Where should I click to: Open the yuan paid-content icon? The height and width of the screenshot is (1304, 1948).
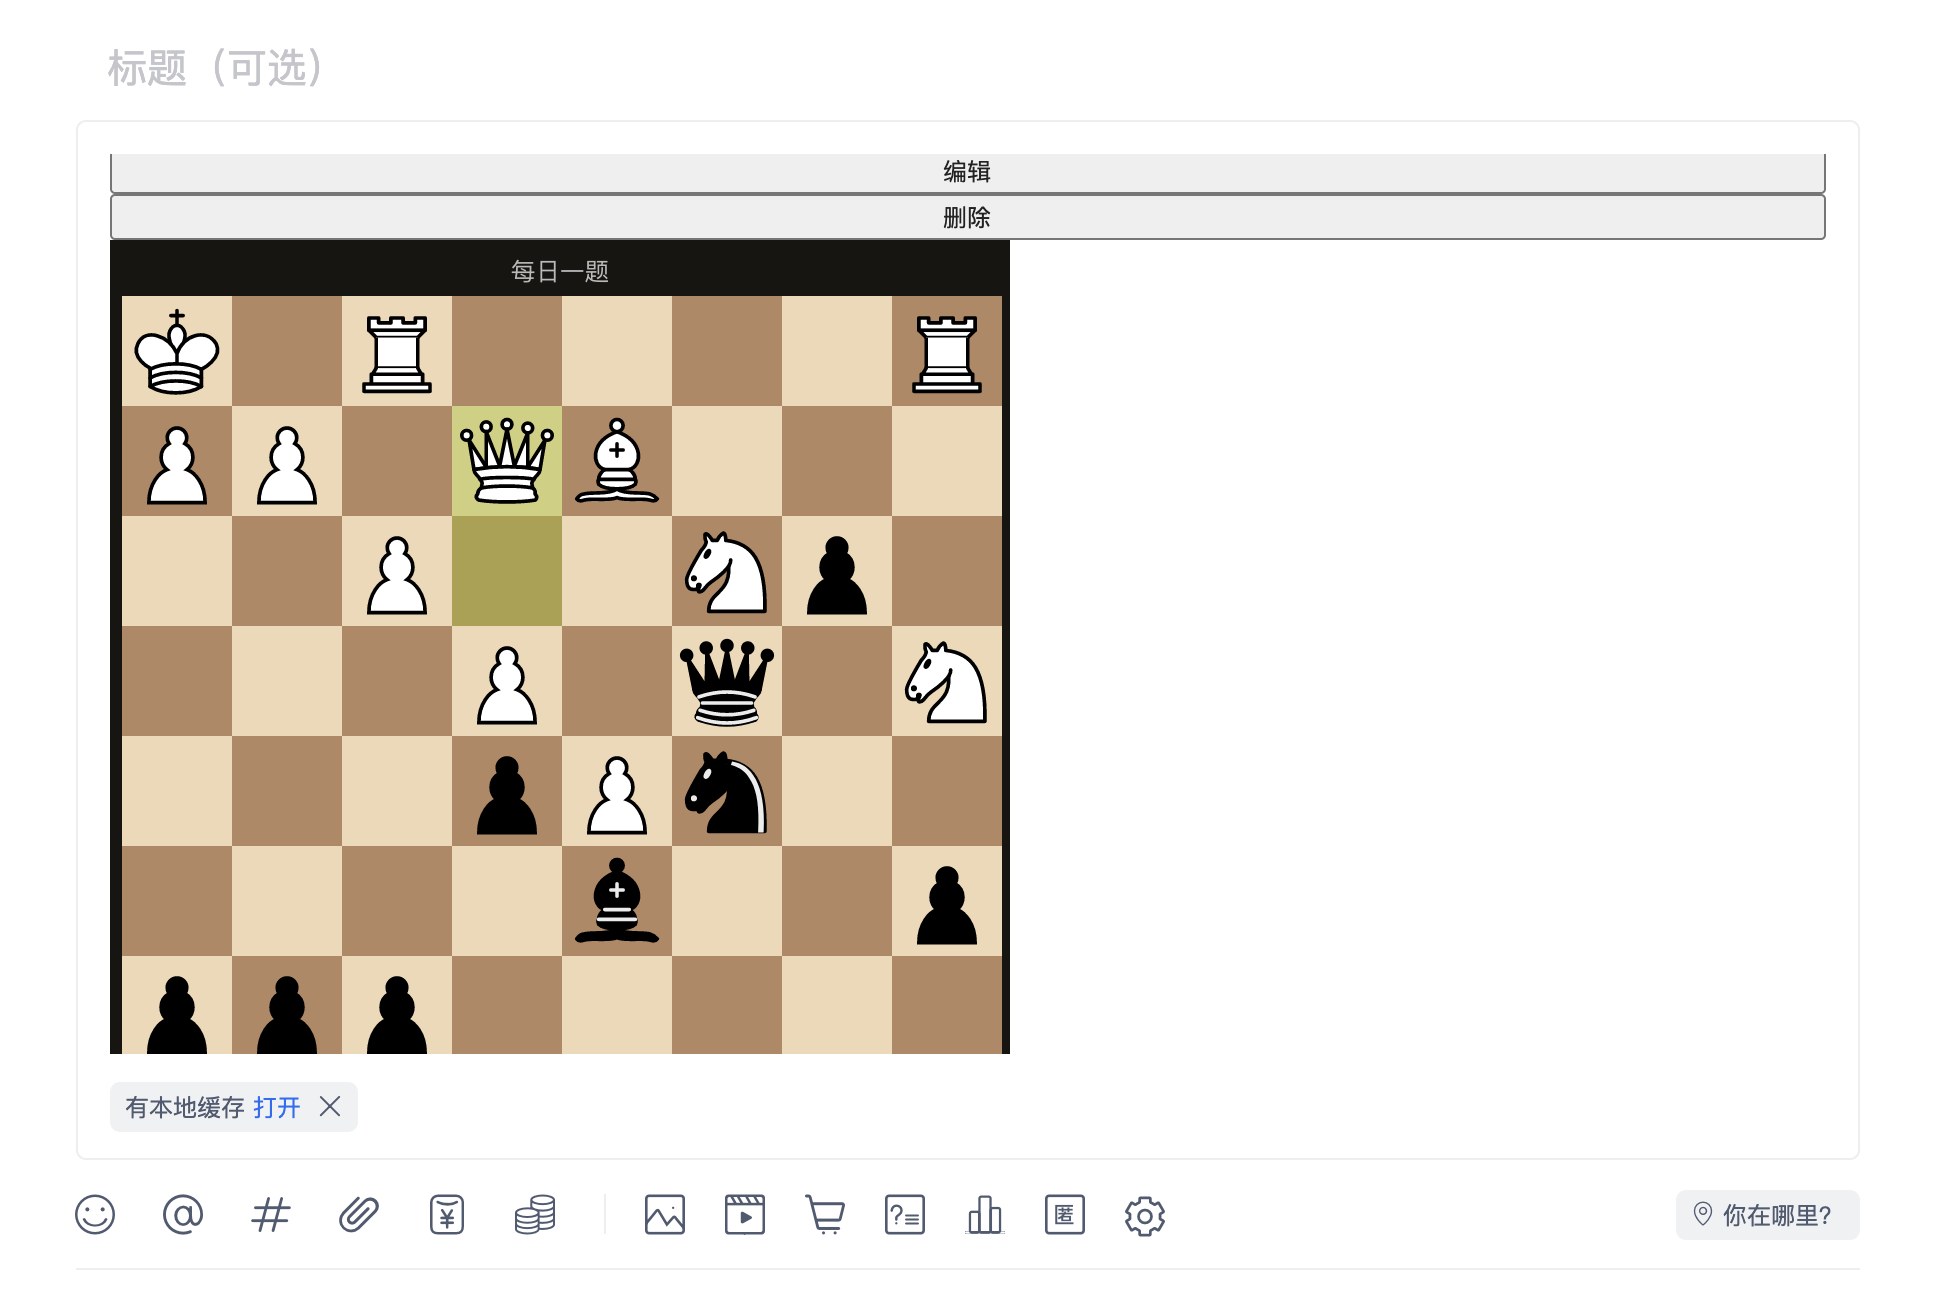pyautogui.click(x=447, y=1215)
